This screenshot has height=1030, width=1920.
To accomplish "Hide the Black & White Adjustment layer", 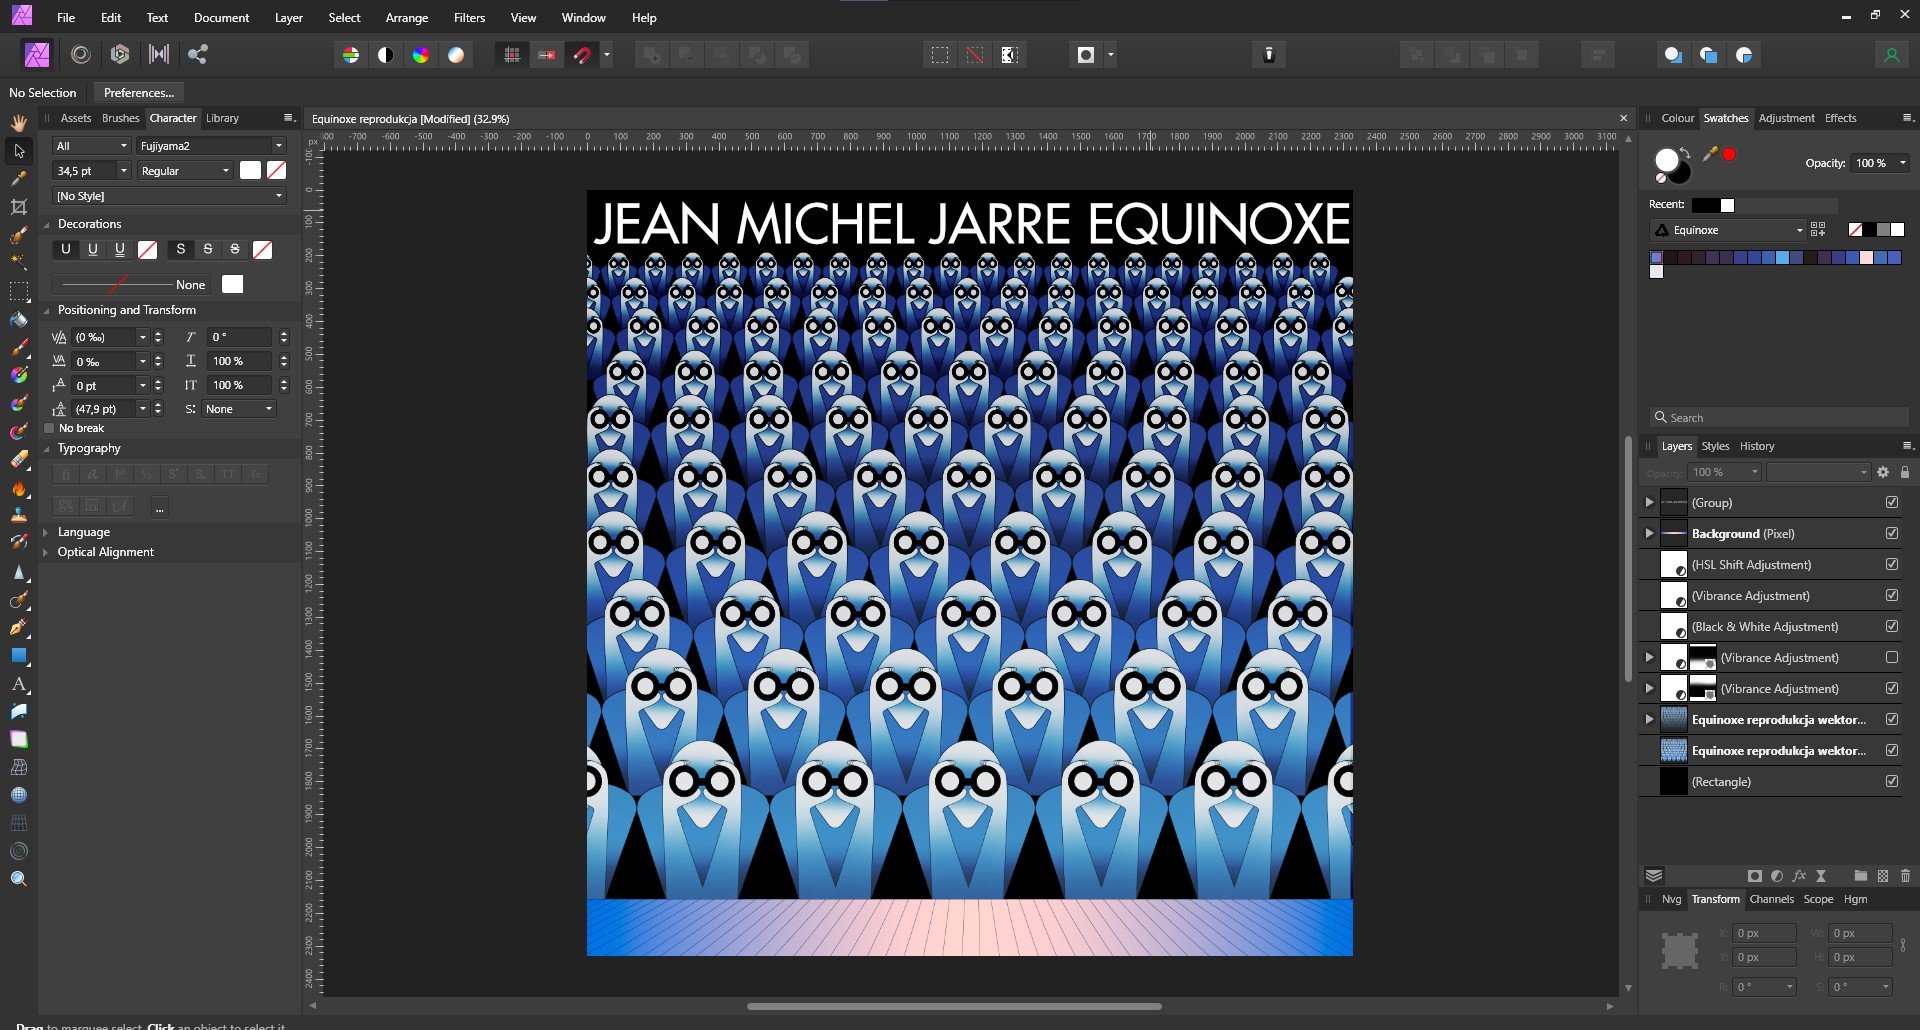I will click(x=1892, y=626).
